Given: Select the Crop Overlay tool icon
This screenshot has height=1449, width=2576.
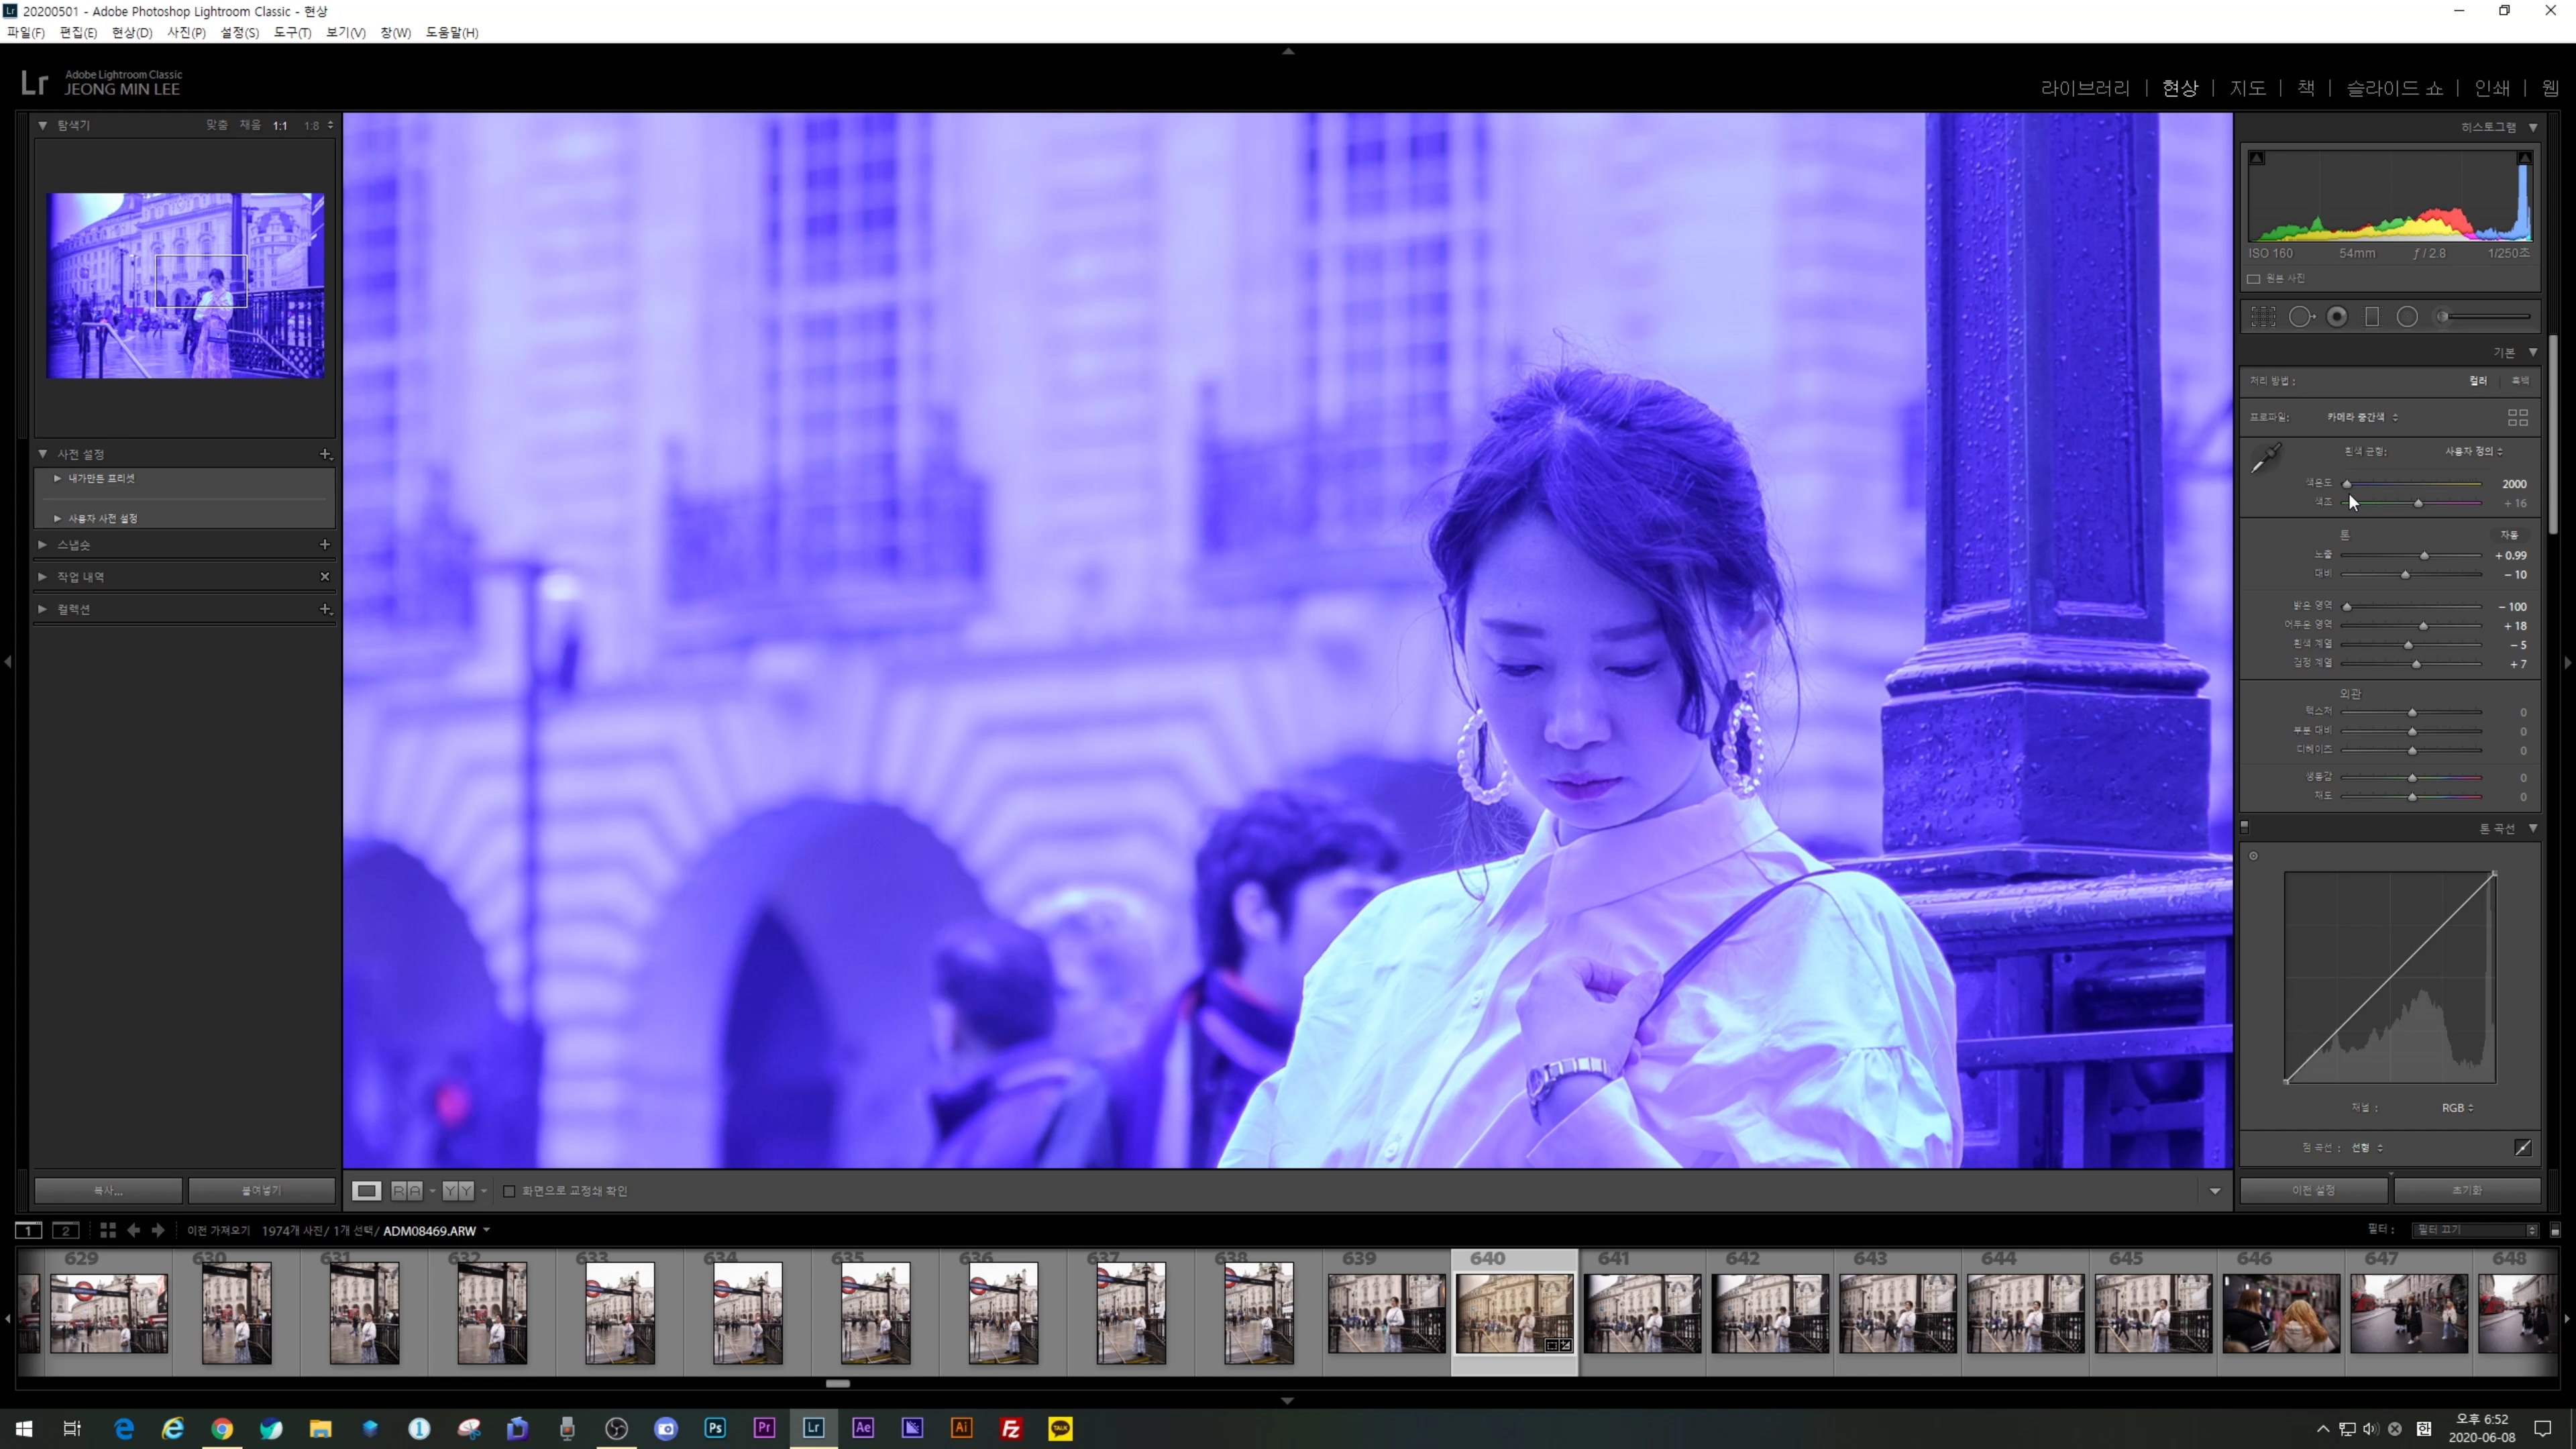Looking at the screenshot, I should click(2263, 317).
